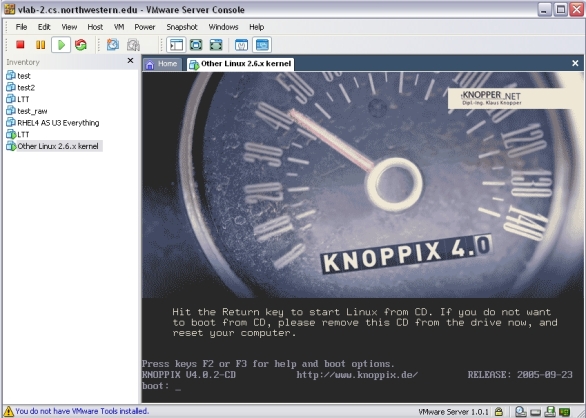Switch to the Home tab
Viewport: 586px width, 418px height.
(x=162, y=64)
